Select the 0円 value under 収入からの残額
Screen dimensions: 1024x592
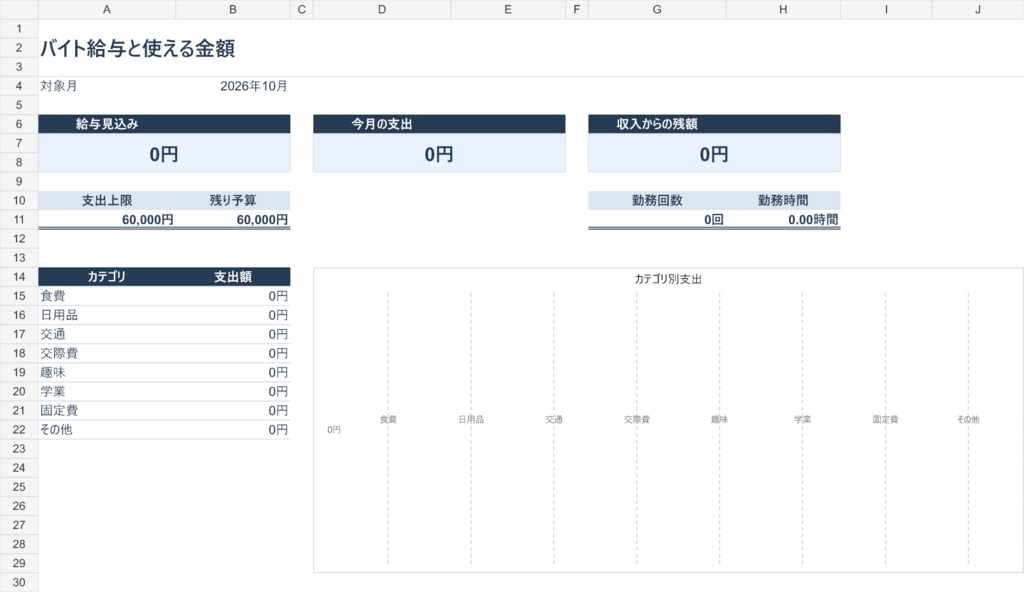coord(714,154)
